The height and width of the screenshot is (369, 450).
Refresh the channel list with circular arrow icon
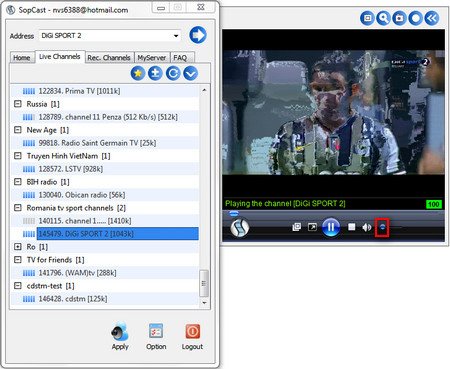click(173, 73)
